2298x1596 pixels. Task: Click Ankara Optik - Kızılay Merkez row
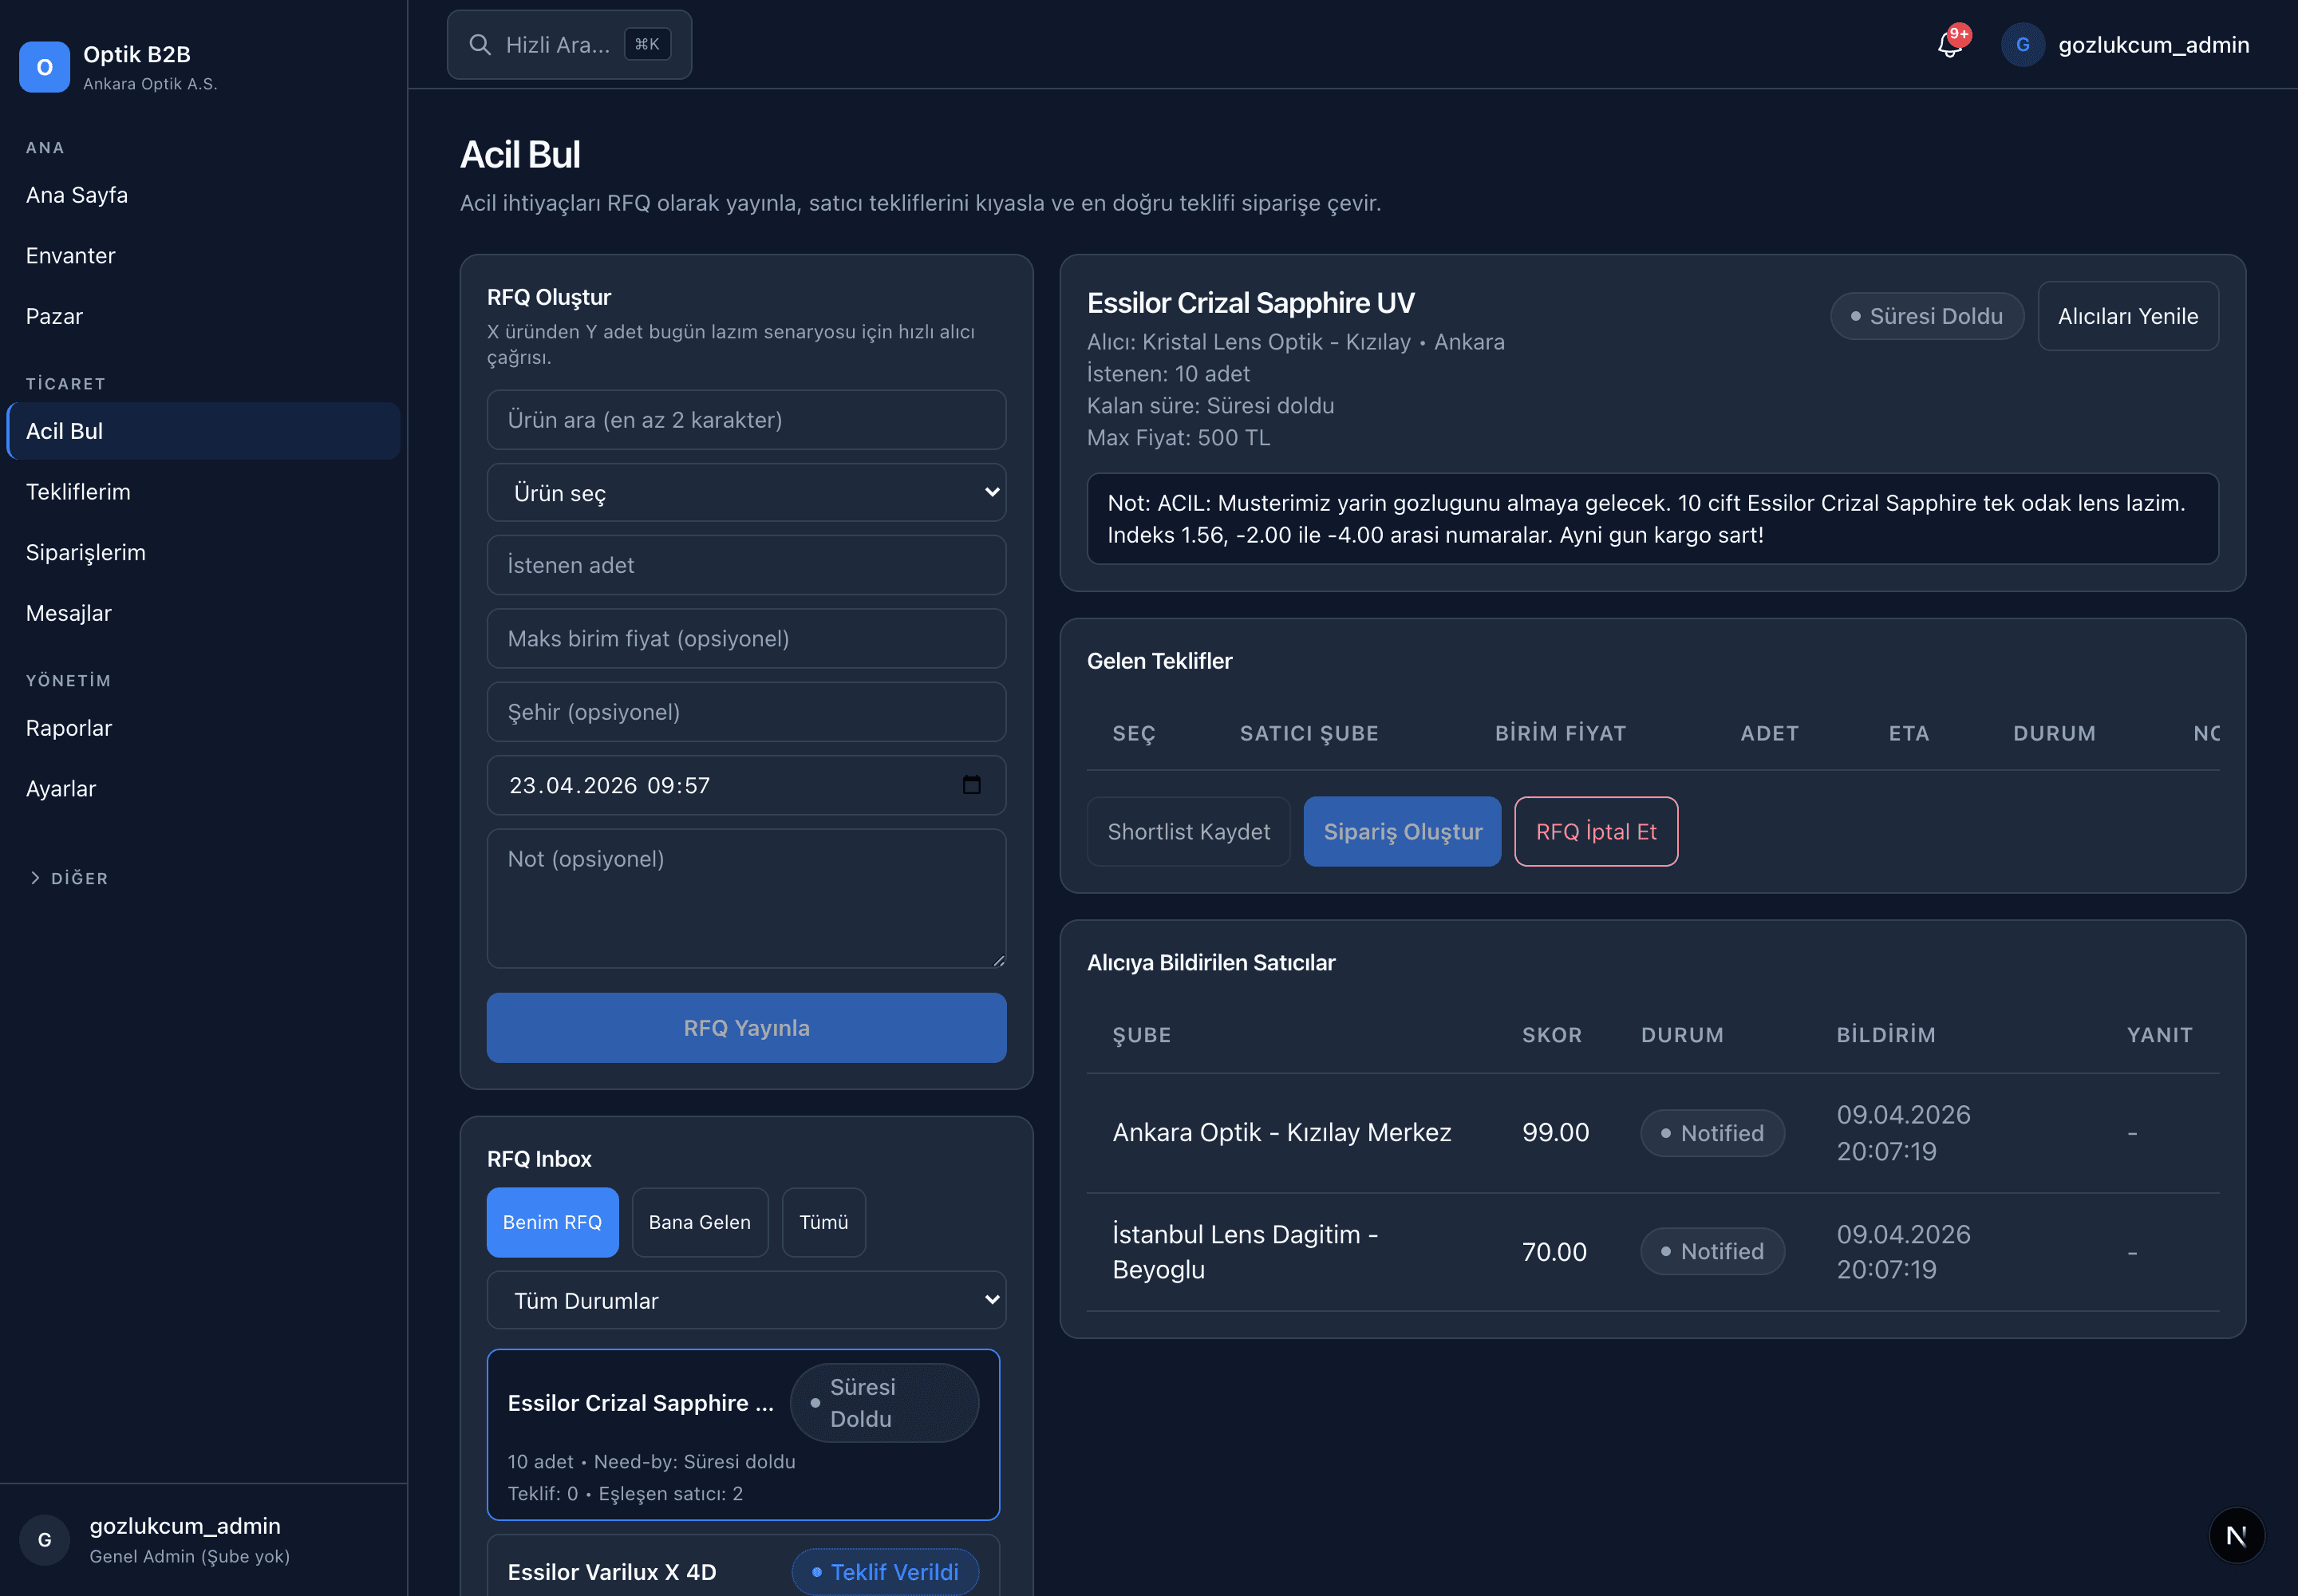click(x=1652, y=1132)
